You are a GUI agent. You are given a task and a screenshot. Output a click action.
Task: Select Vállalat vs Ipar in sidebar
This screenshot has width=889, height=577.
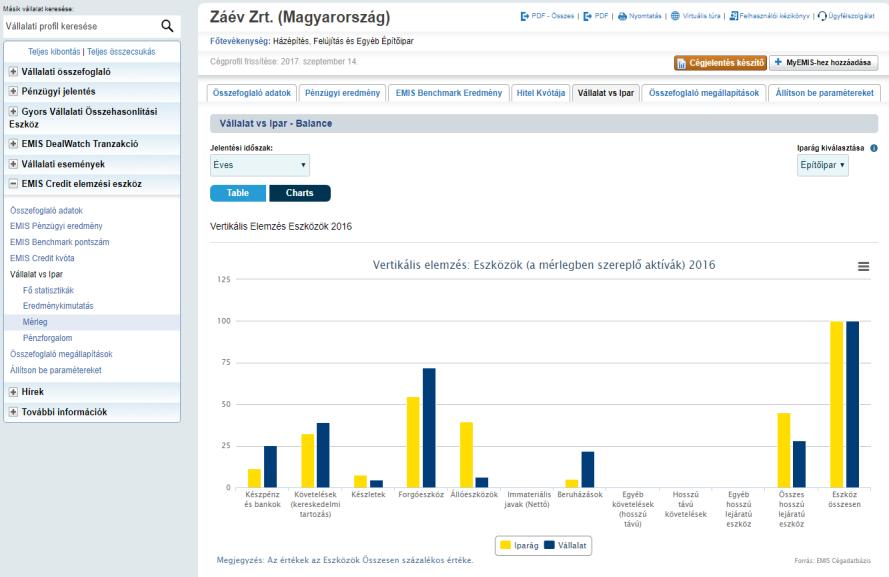click(36, 274)
